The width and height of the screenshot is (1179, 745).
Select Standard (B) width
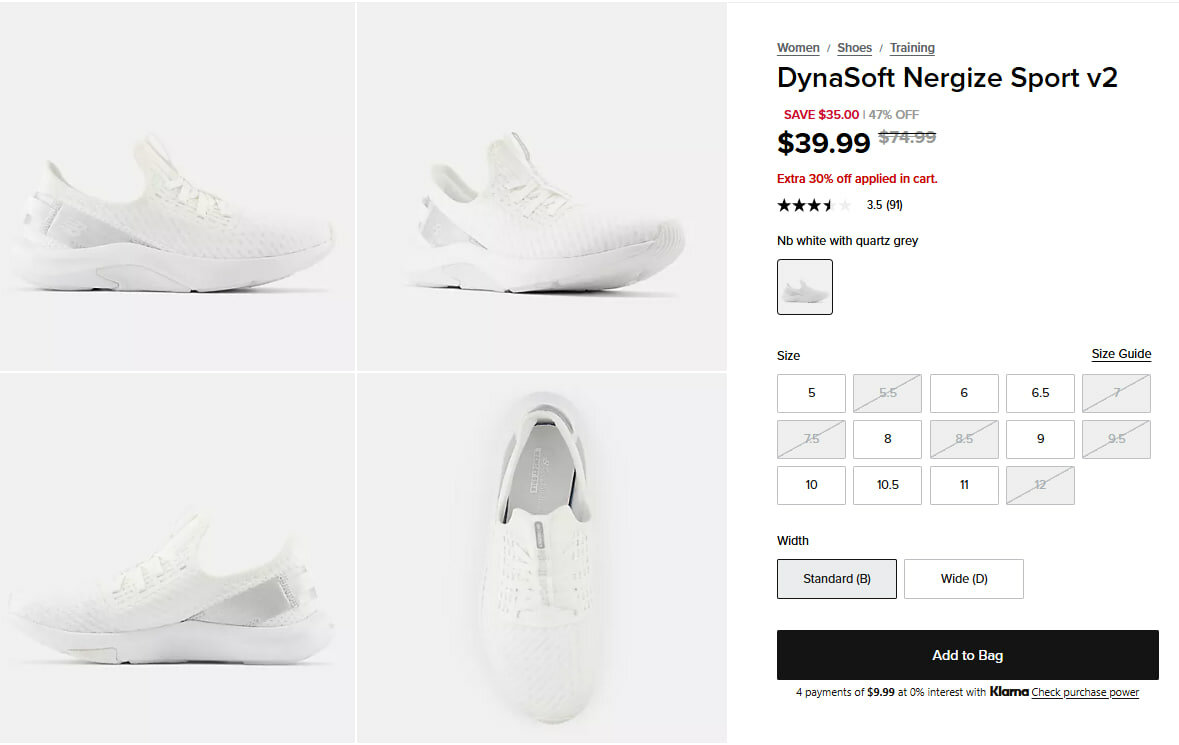[837, 579]
